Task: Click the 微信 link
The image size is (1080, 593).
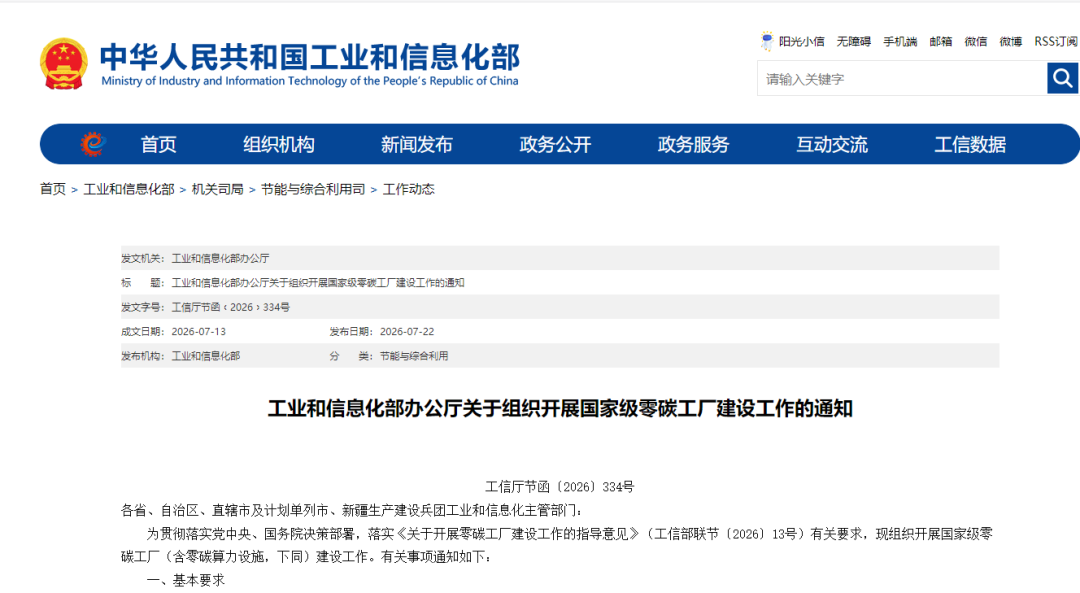Action: coord(976,42)
